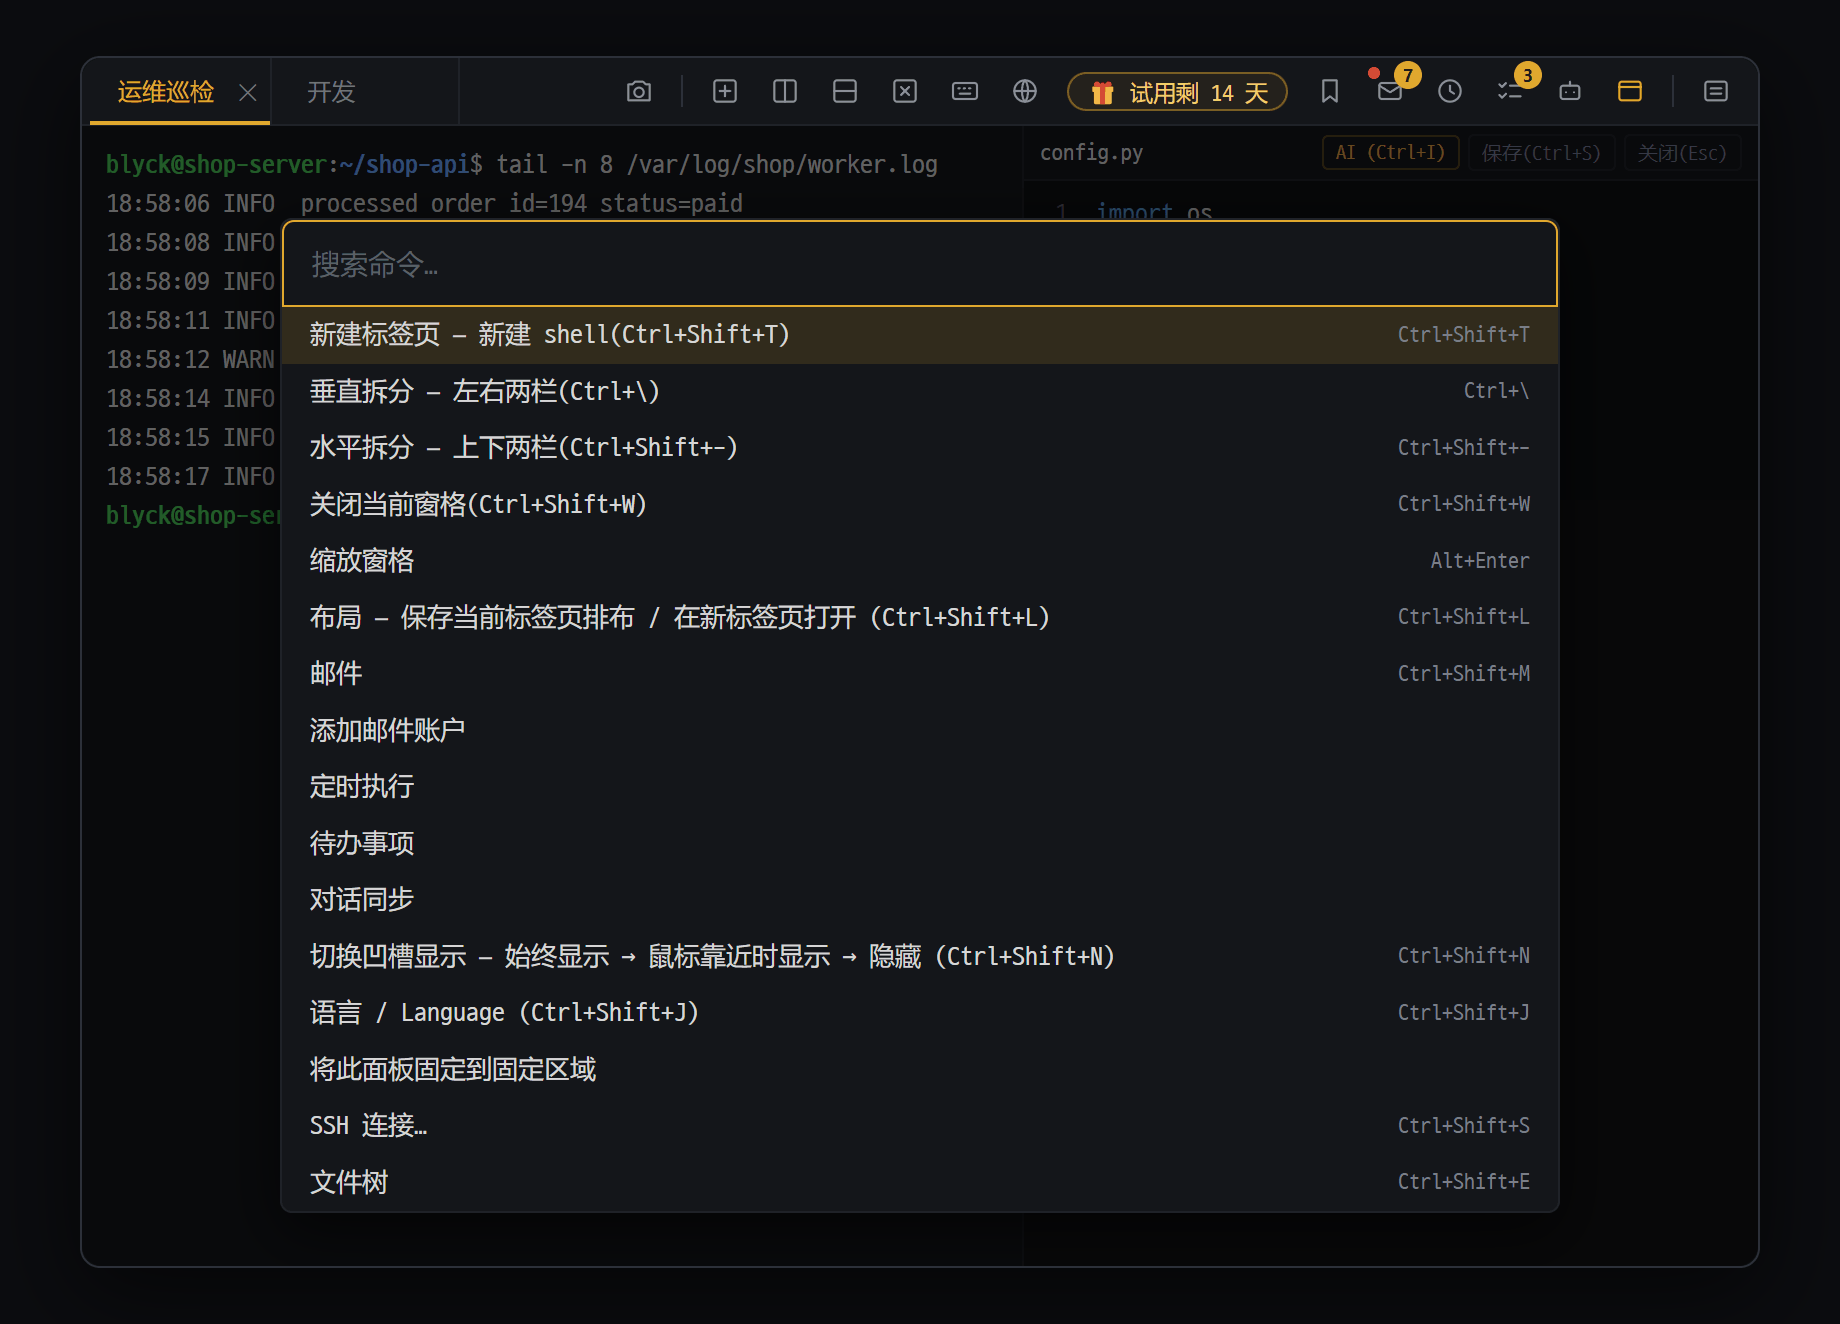
Task: Click the bookmark icon
Action: (x=1330, y=92)
